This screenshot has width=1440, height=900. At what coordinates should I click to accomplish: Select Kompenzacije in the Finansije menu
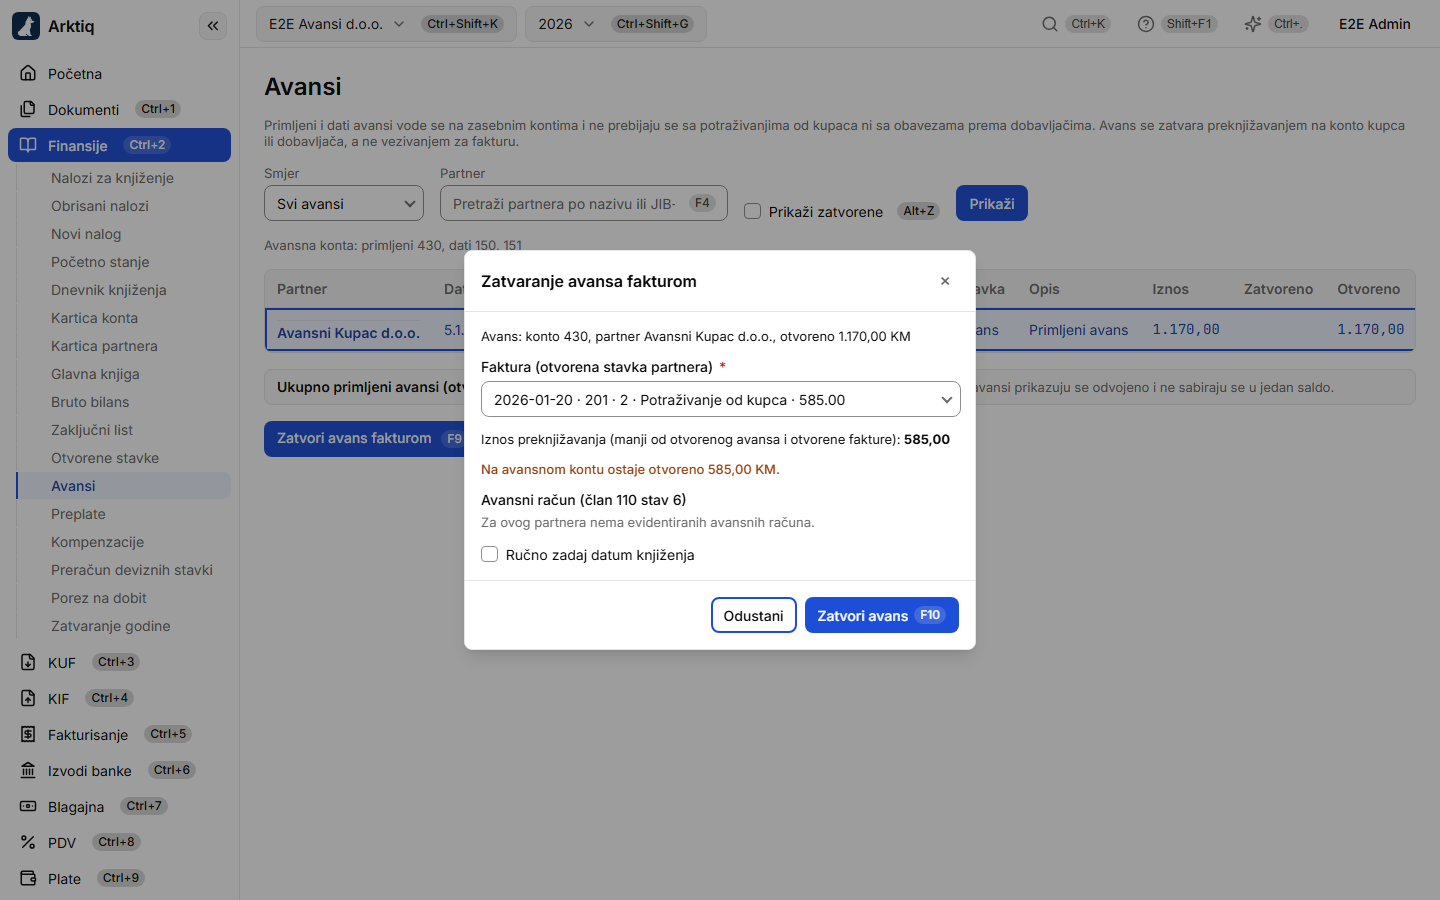point(98,542)
